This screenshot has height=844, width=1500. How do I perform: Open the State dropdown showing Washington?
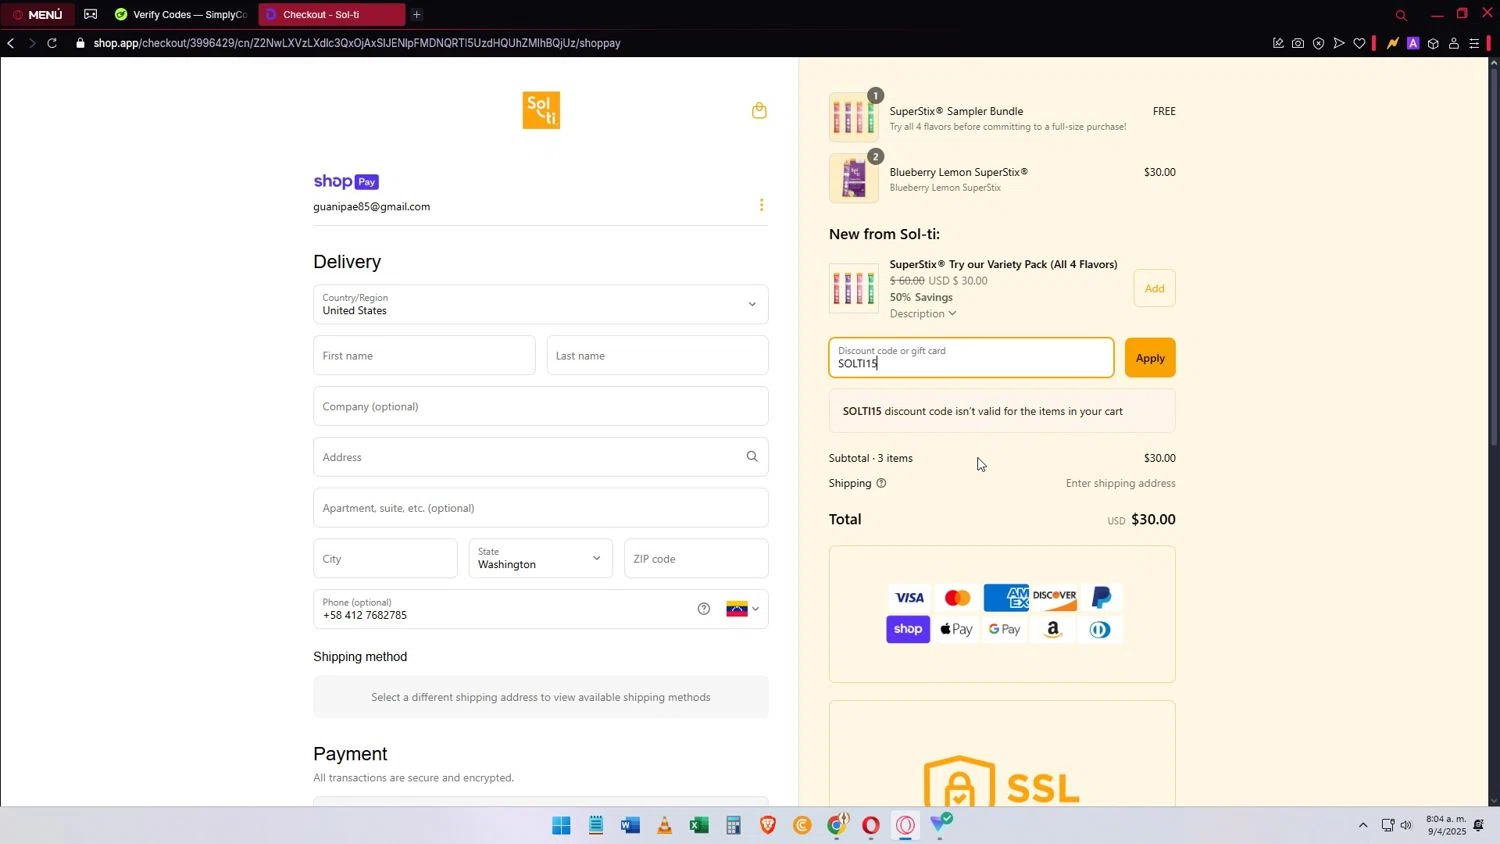click(x=540, y=558)
